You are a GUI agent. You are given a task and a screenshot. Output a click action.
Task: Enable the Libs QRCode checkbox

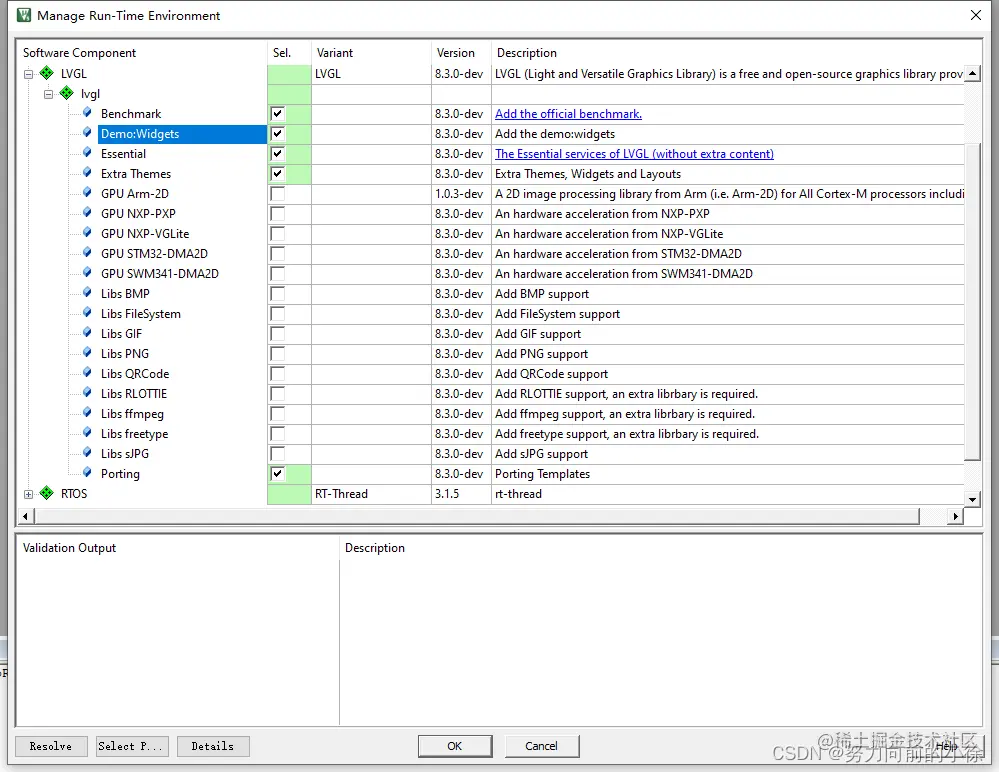pos(277,374)
